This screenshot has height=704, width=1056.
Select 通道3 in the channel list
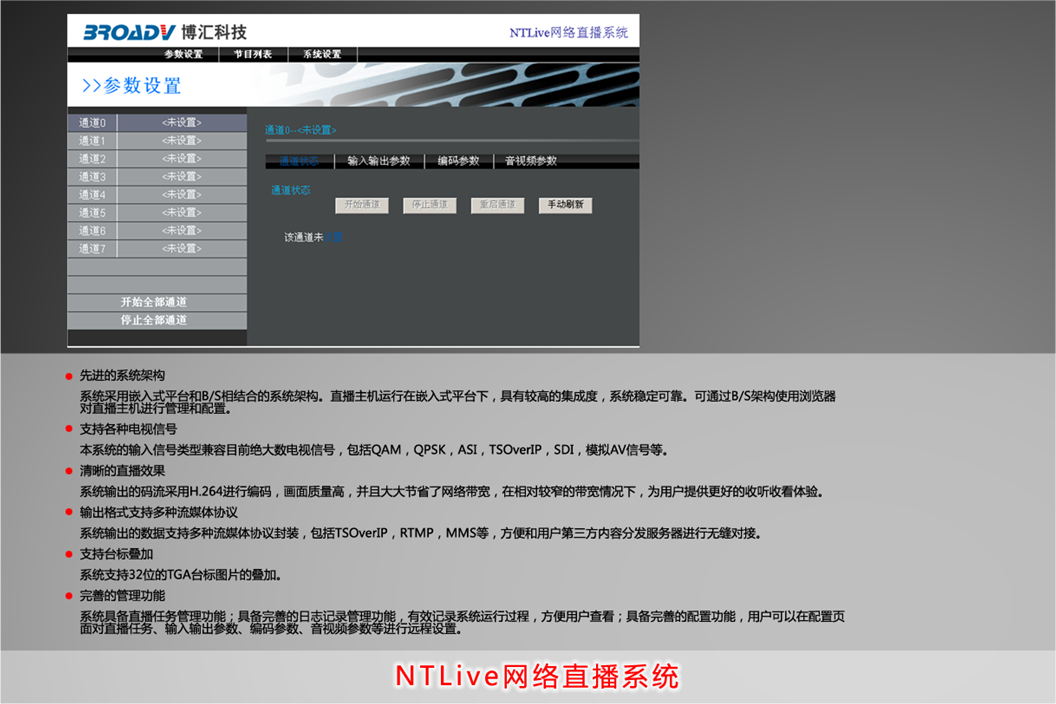click(x=157, y=177)
